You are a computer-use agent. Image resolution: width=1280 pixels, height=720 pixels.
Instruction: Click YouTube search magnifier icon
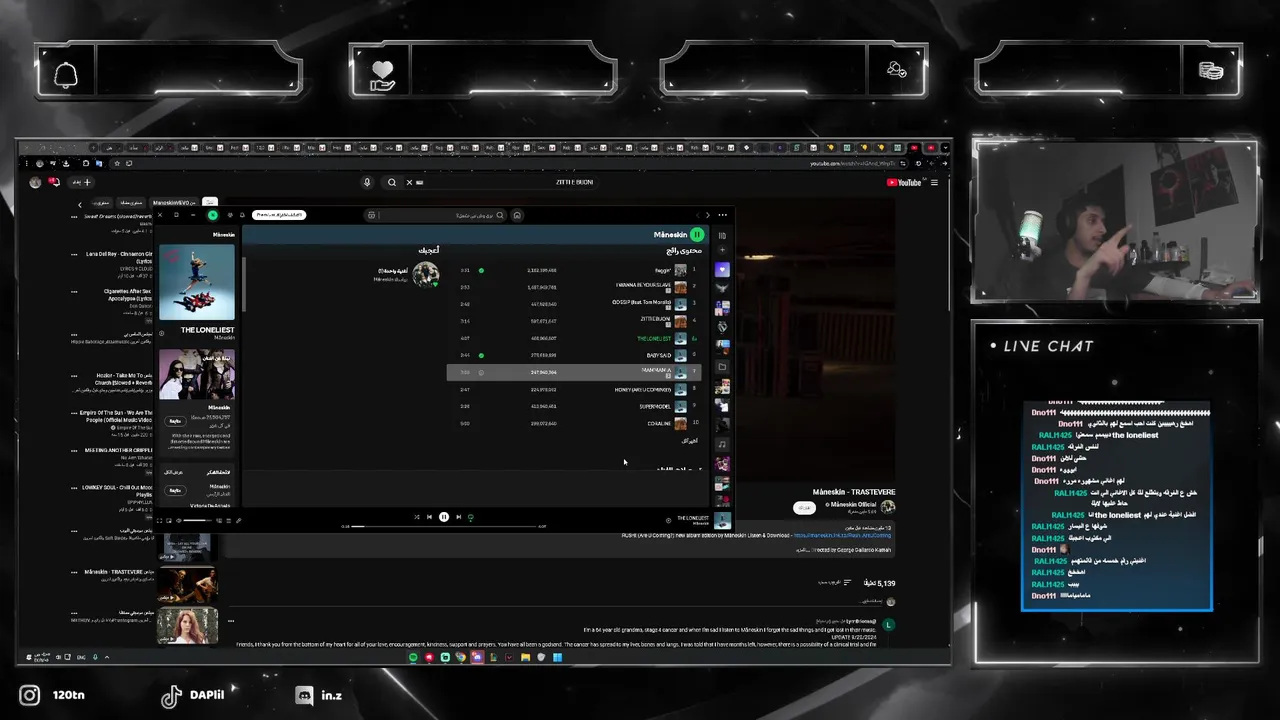(x=392, y=182)
